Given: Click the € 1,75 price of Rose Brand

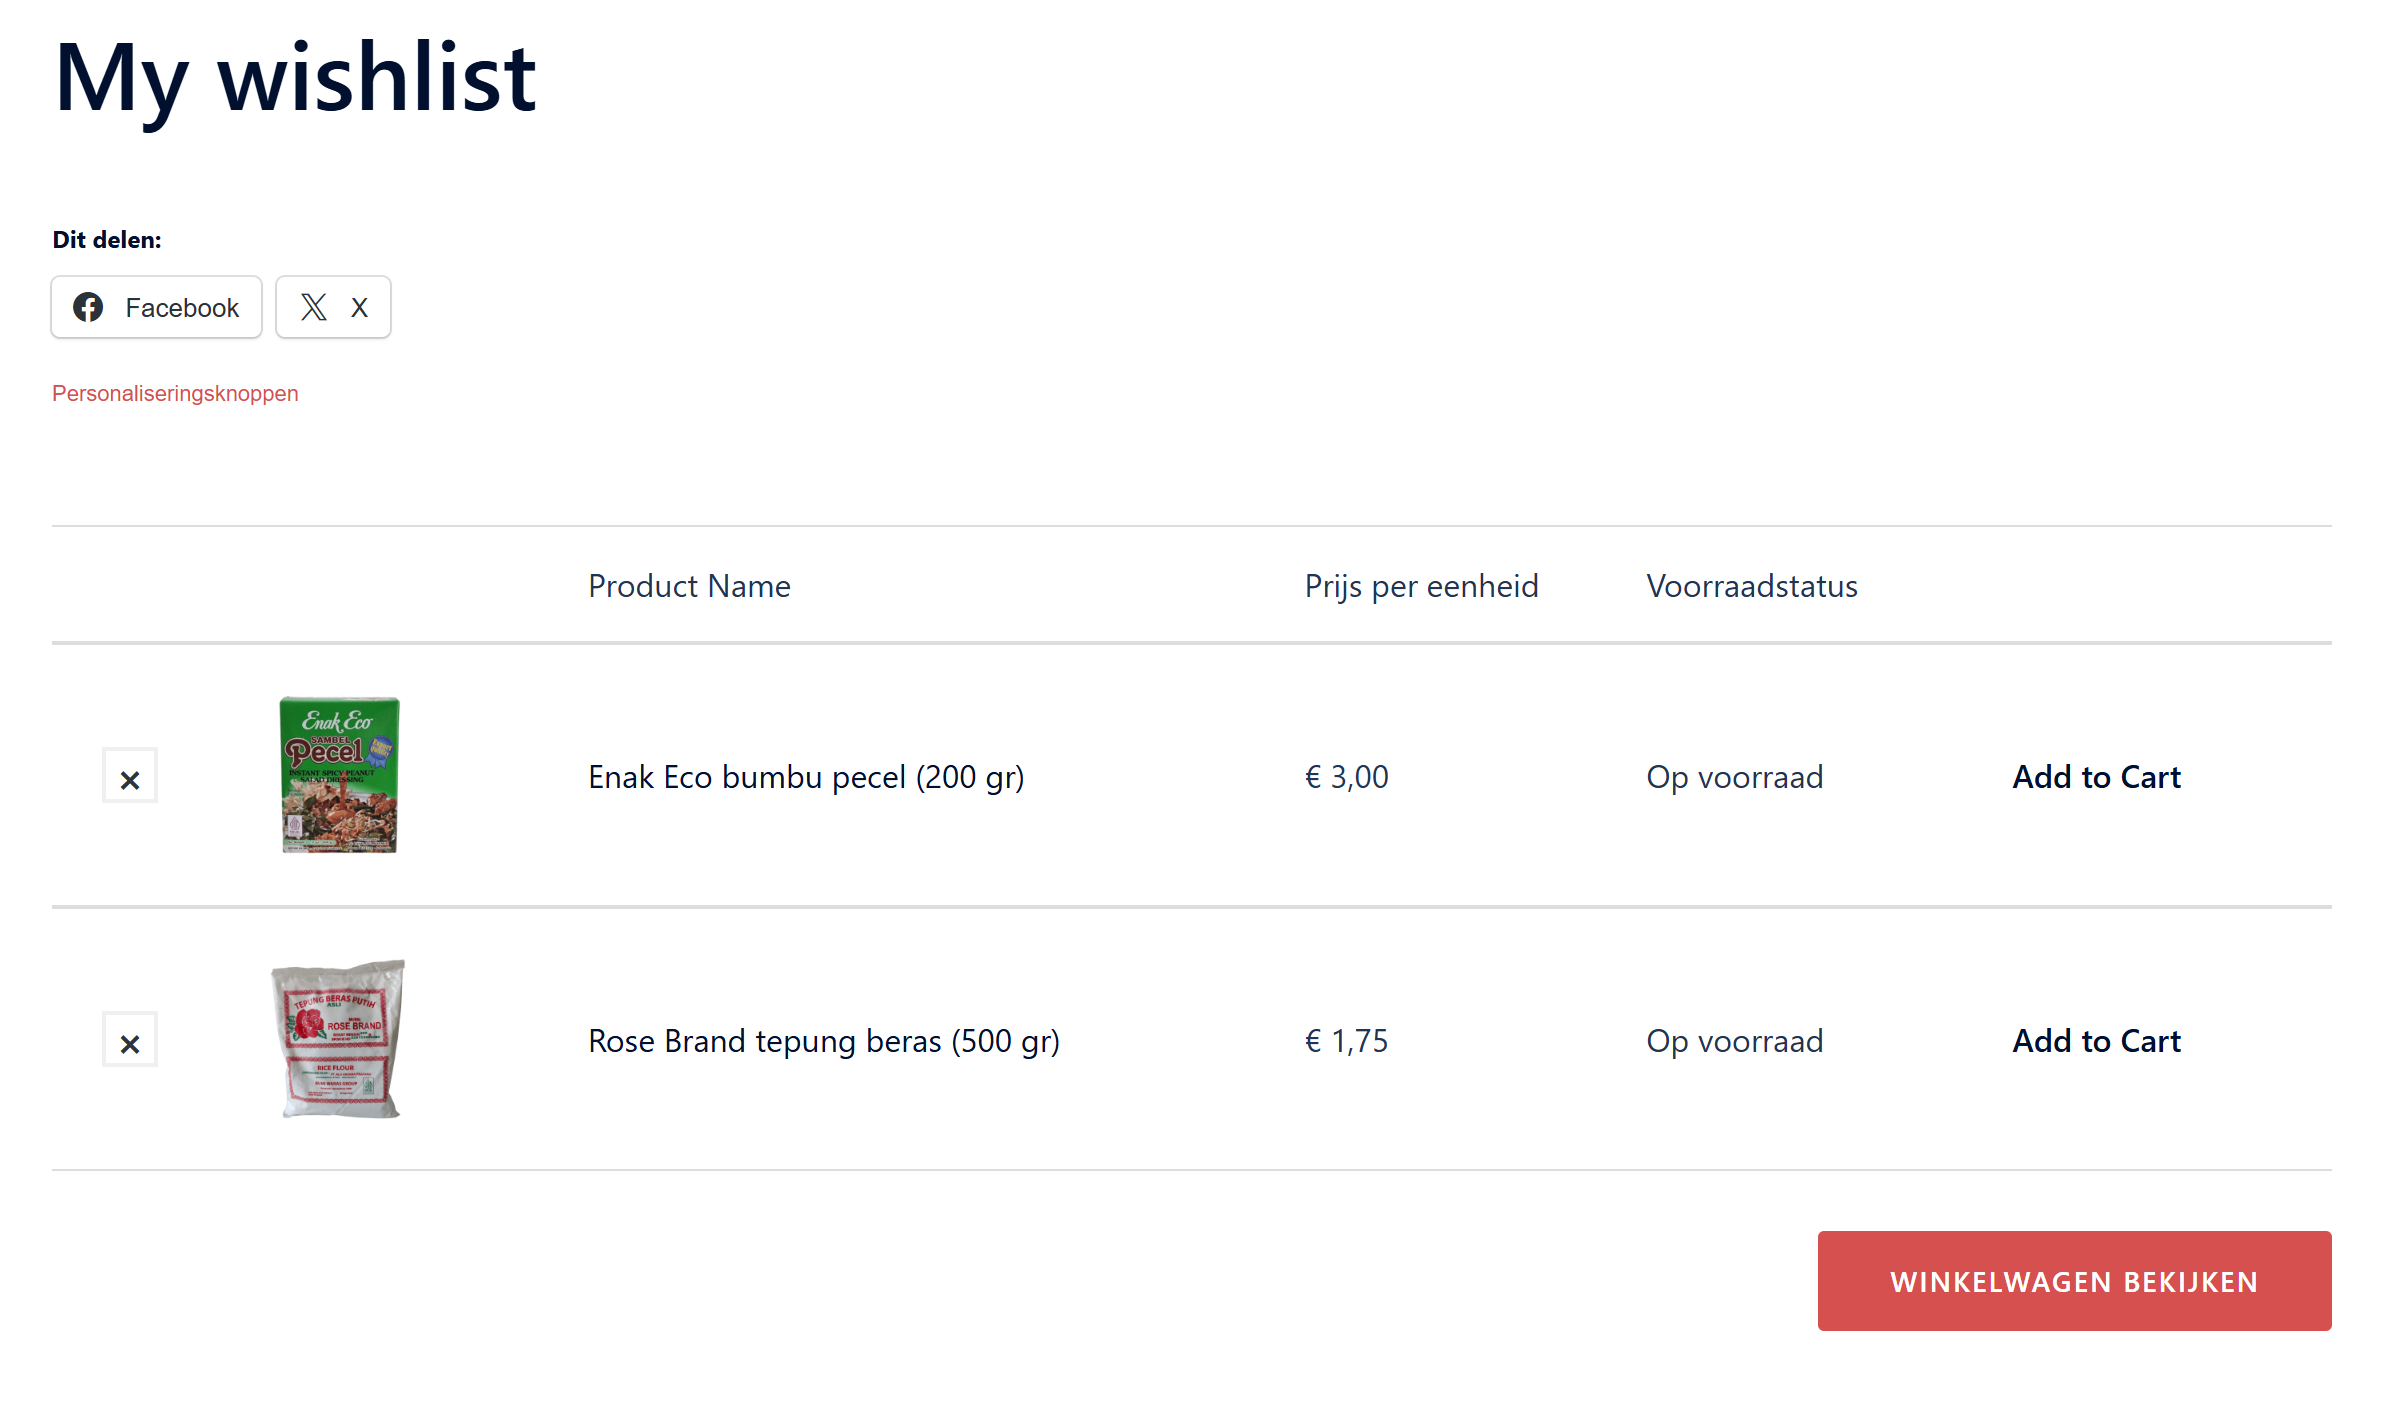Looking at the screenshot, I should click(1346, 1041).
